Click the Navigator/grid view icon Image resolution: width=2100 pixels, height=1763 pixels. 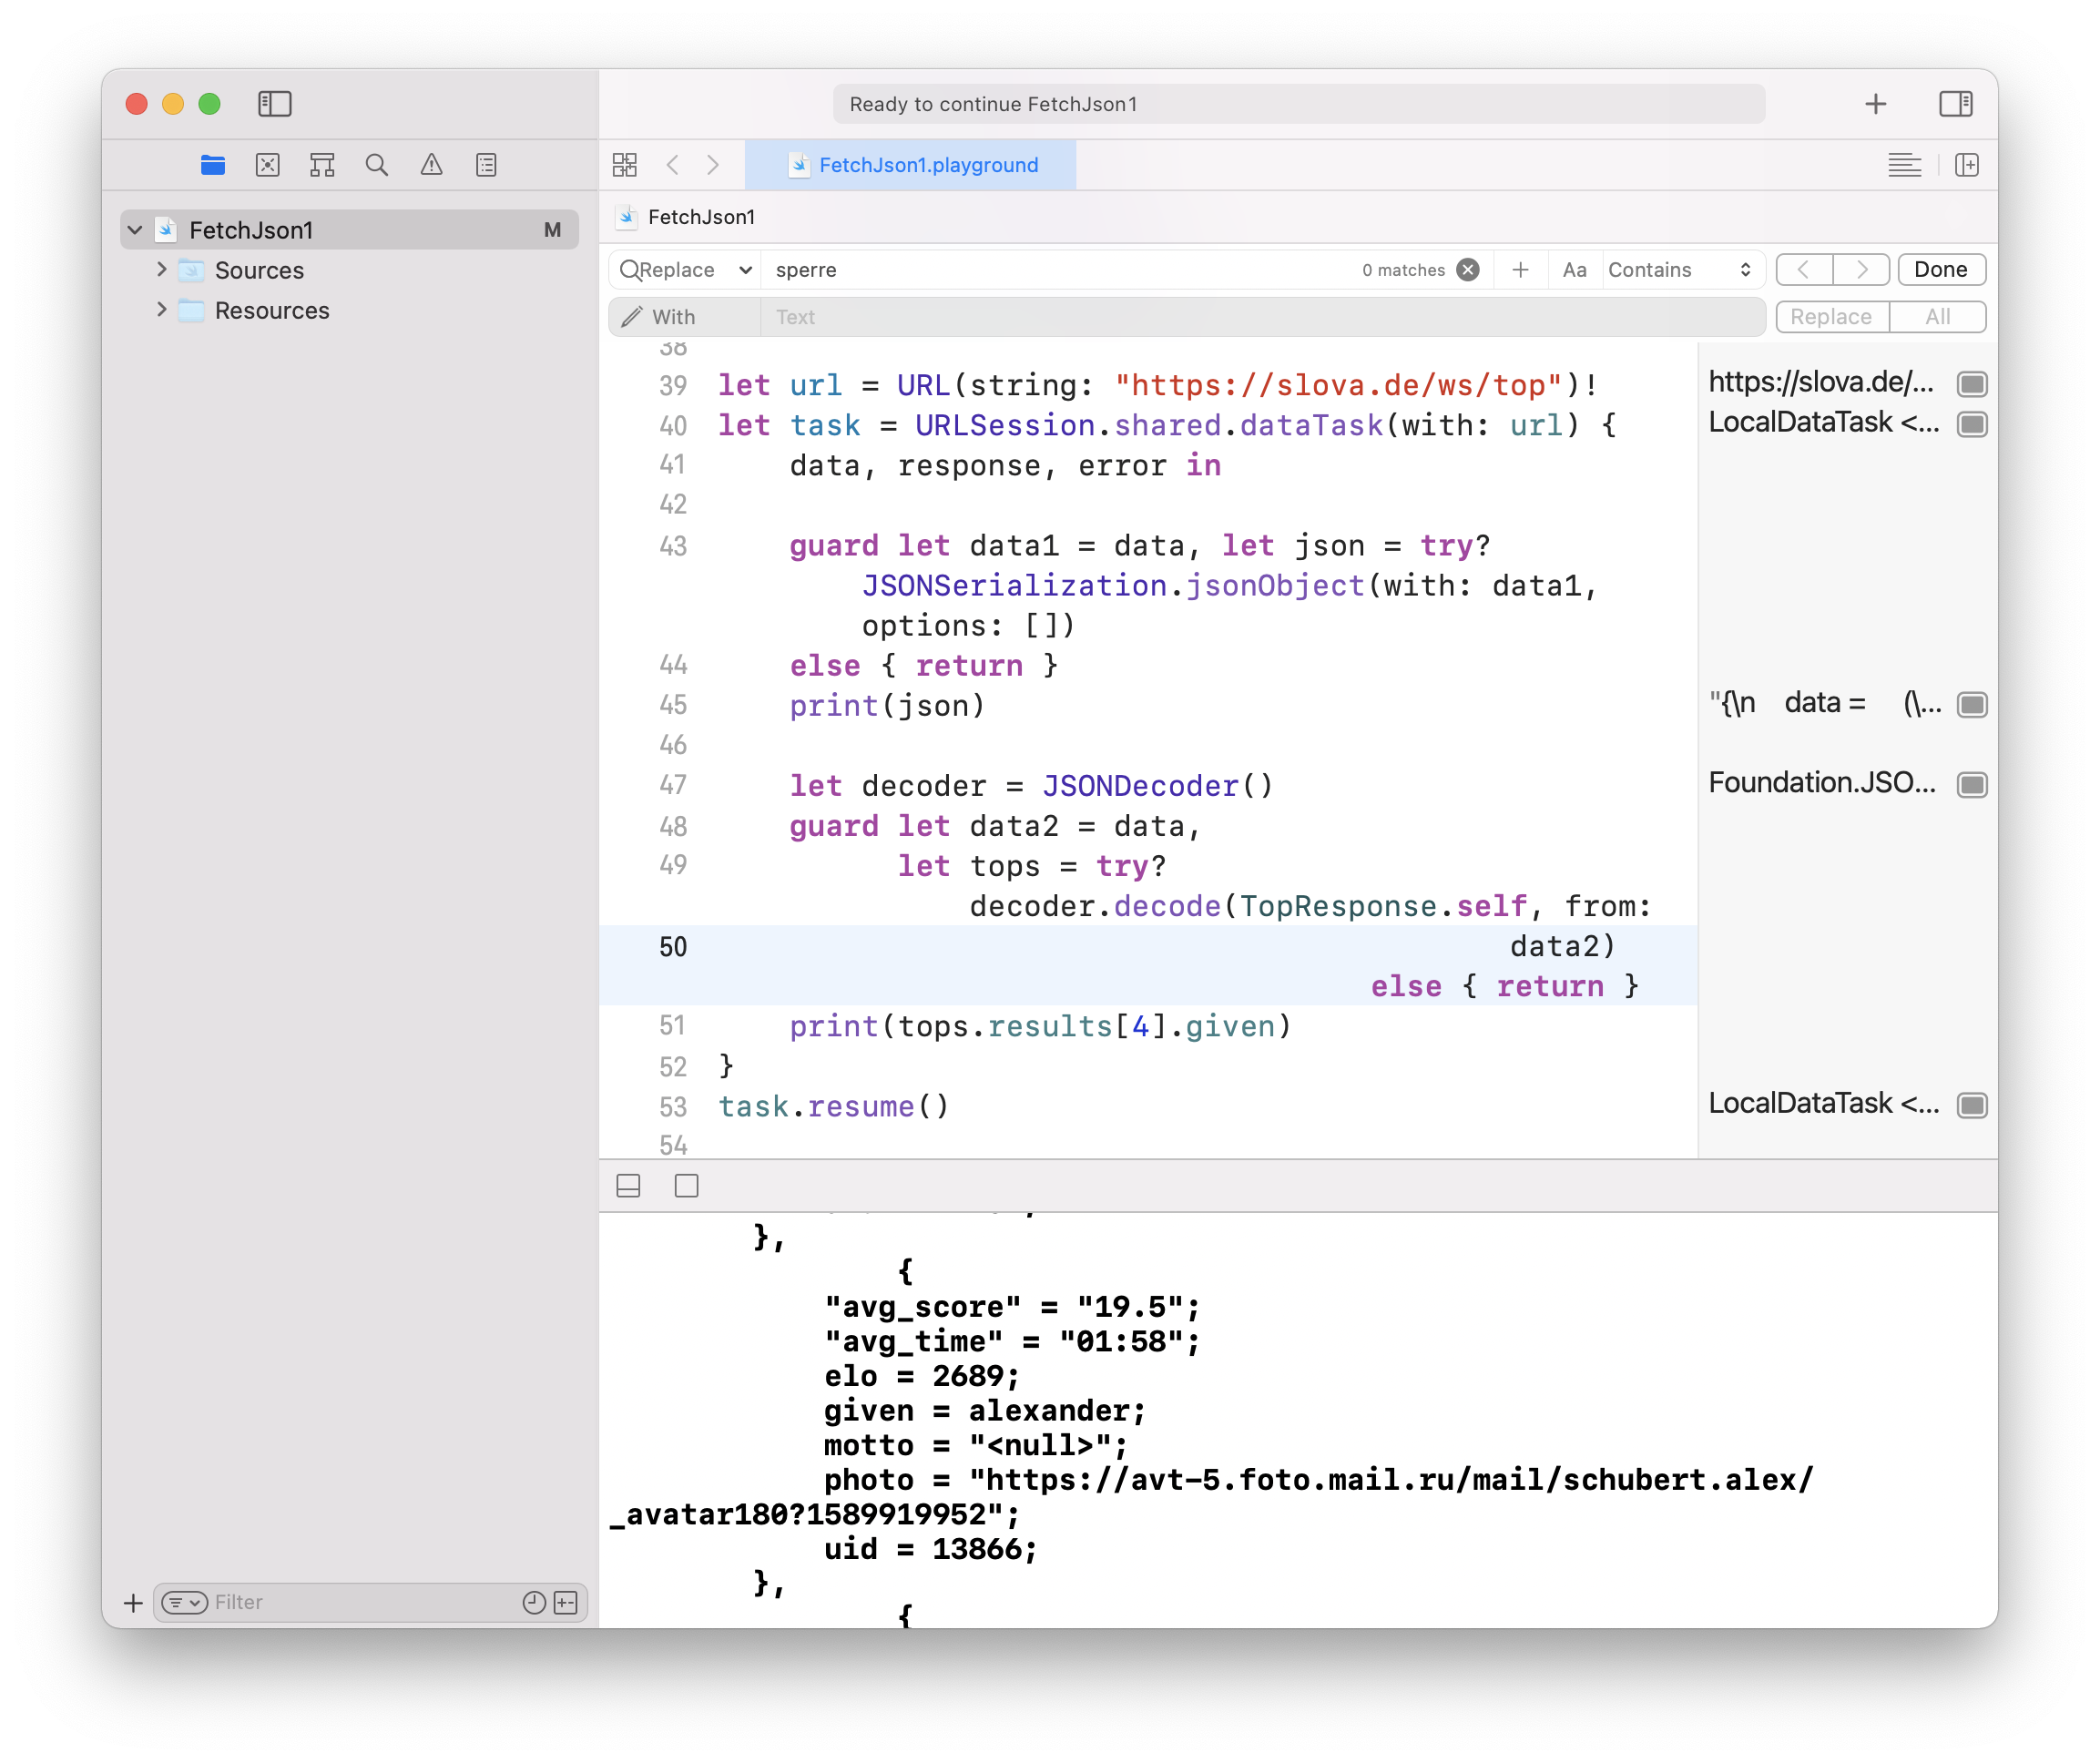(x=624, y=165)
